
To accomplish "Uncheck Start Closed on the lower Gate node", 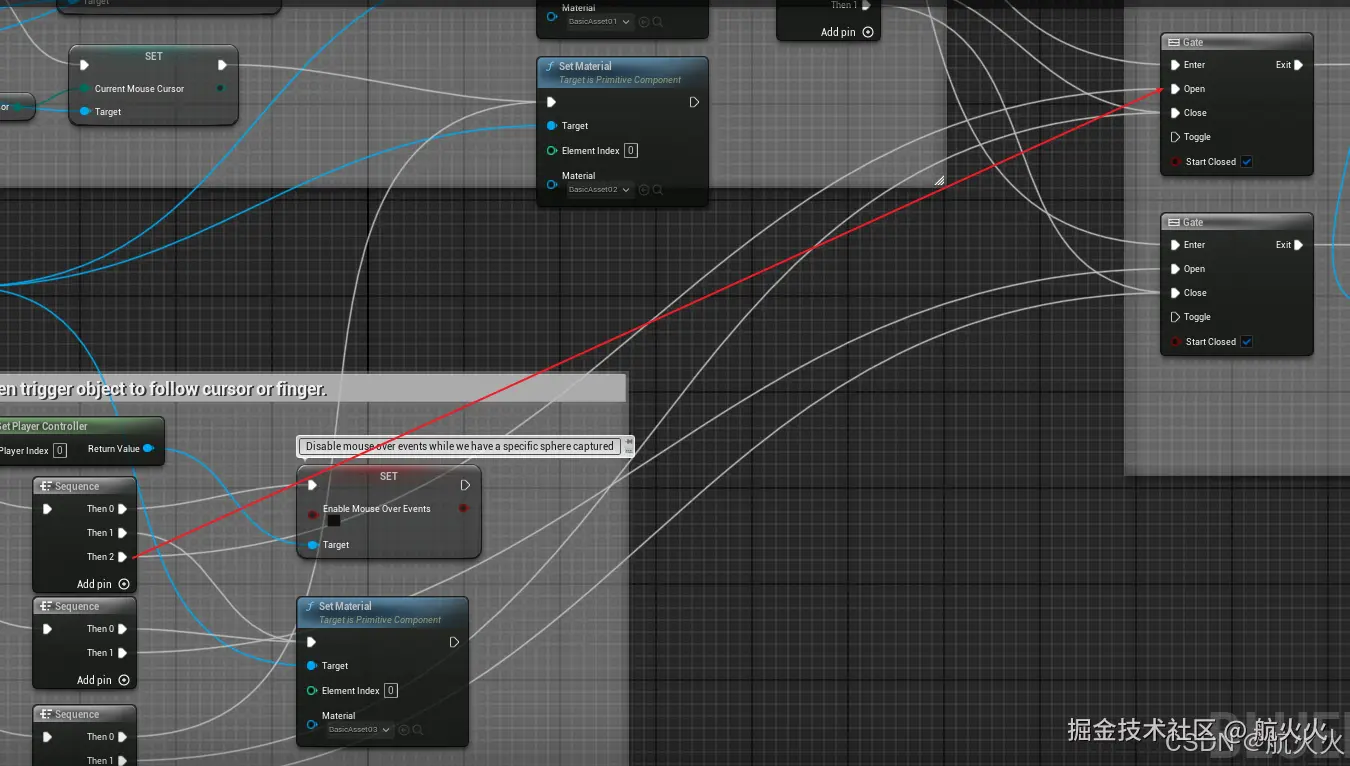I will click(1247, 342).
